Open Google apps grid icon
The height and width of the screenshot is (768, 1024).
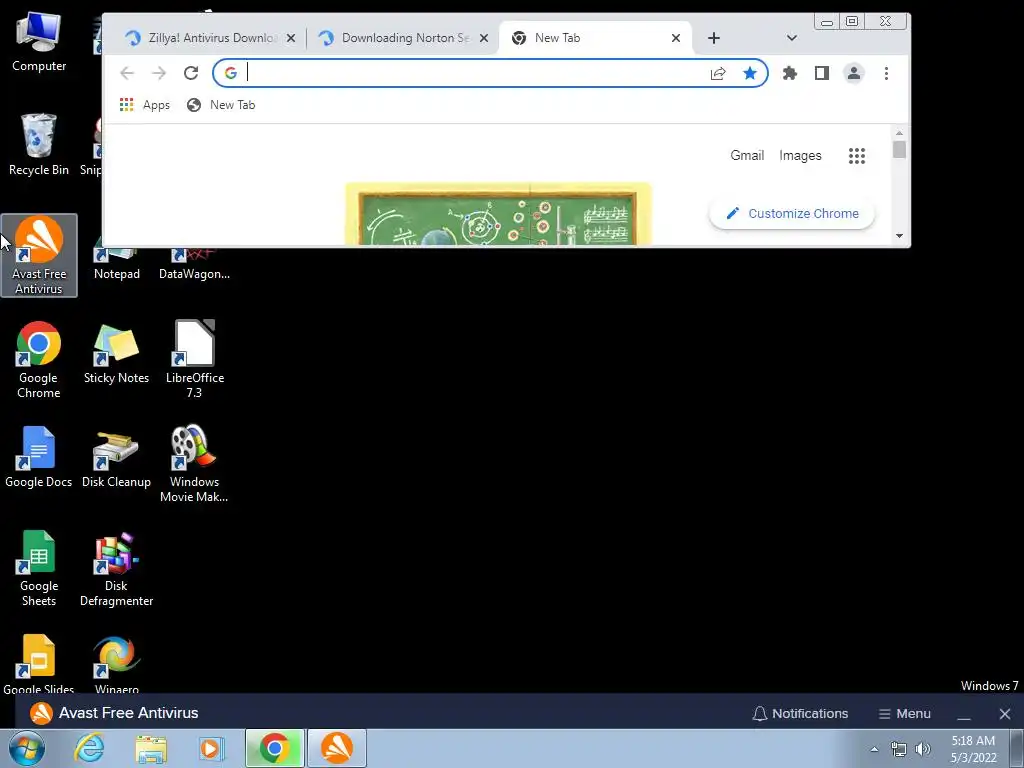[857, 155]
